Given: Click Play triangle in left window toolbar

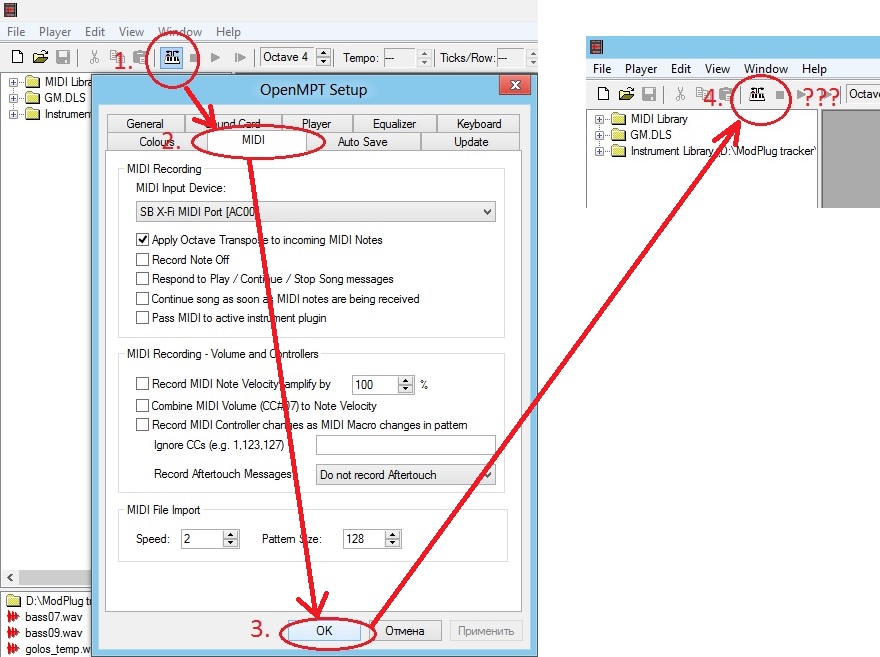Looking at the screenshot, I should point(216,57).
